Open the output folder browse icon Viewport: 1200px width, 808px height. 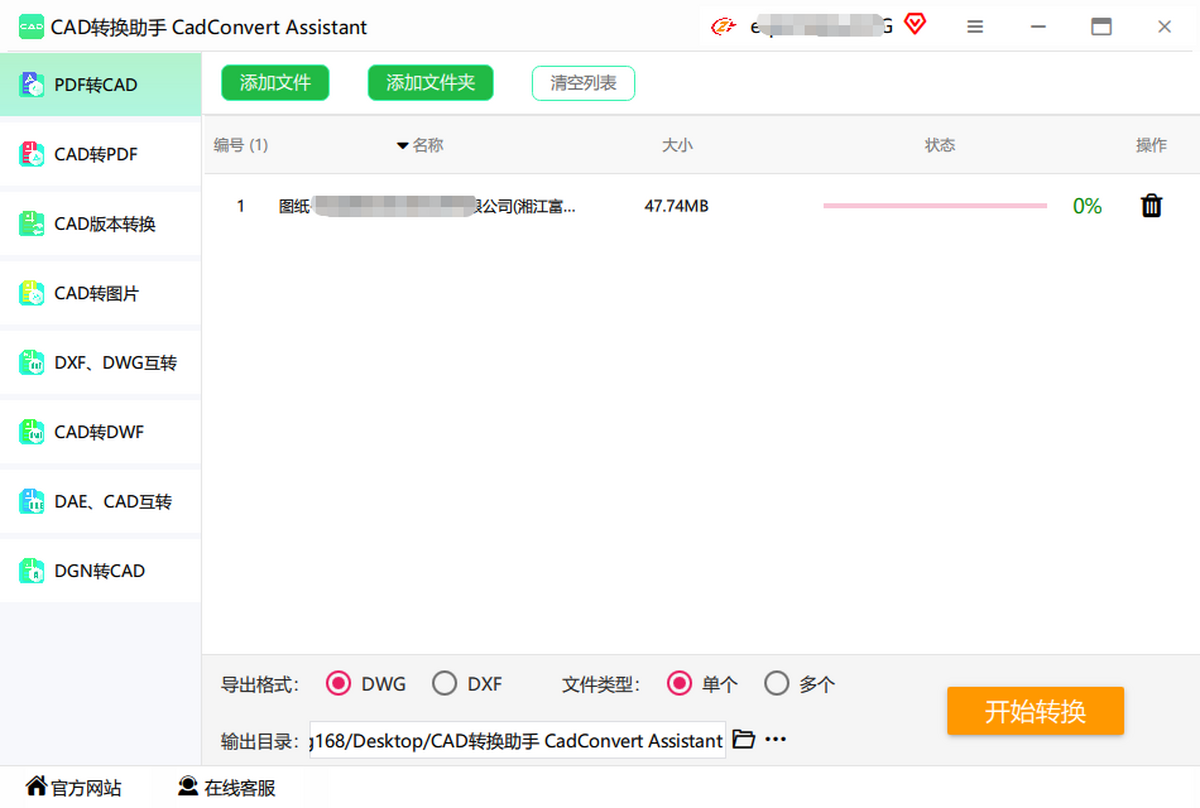[743, 739]
